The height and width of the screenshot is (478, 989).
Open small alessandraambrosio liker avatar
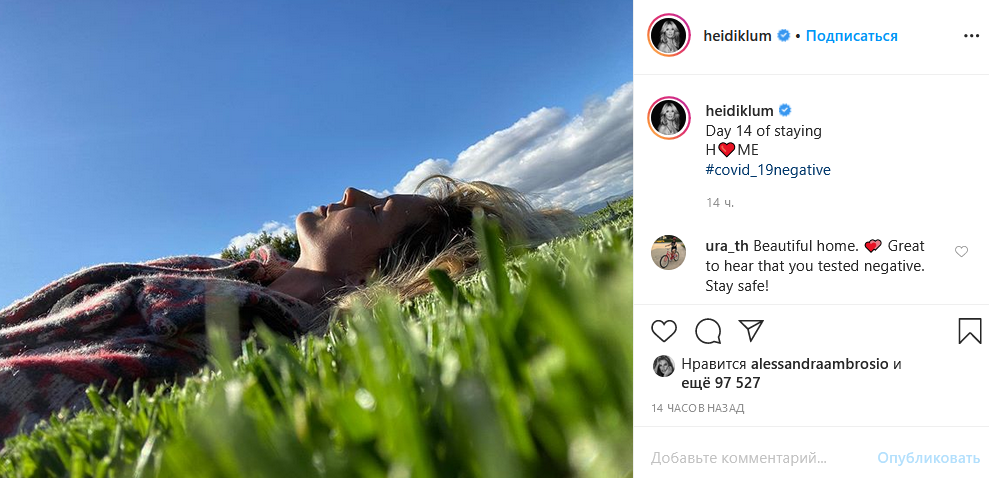coord(663,366)
